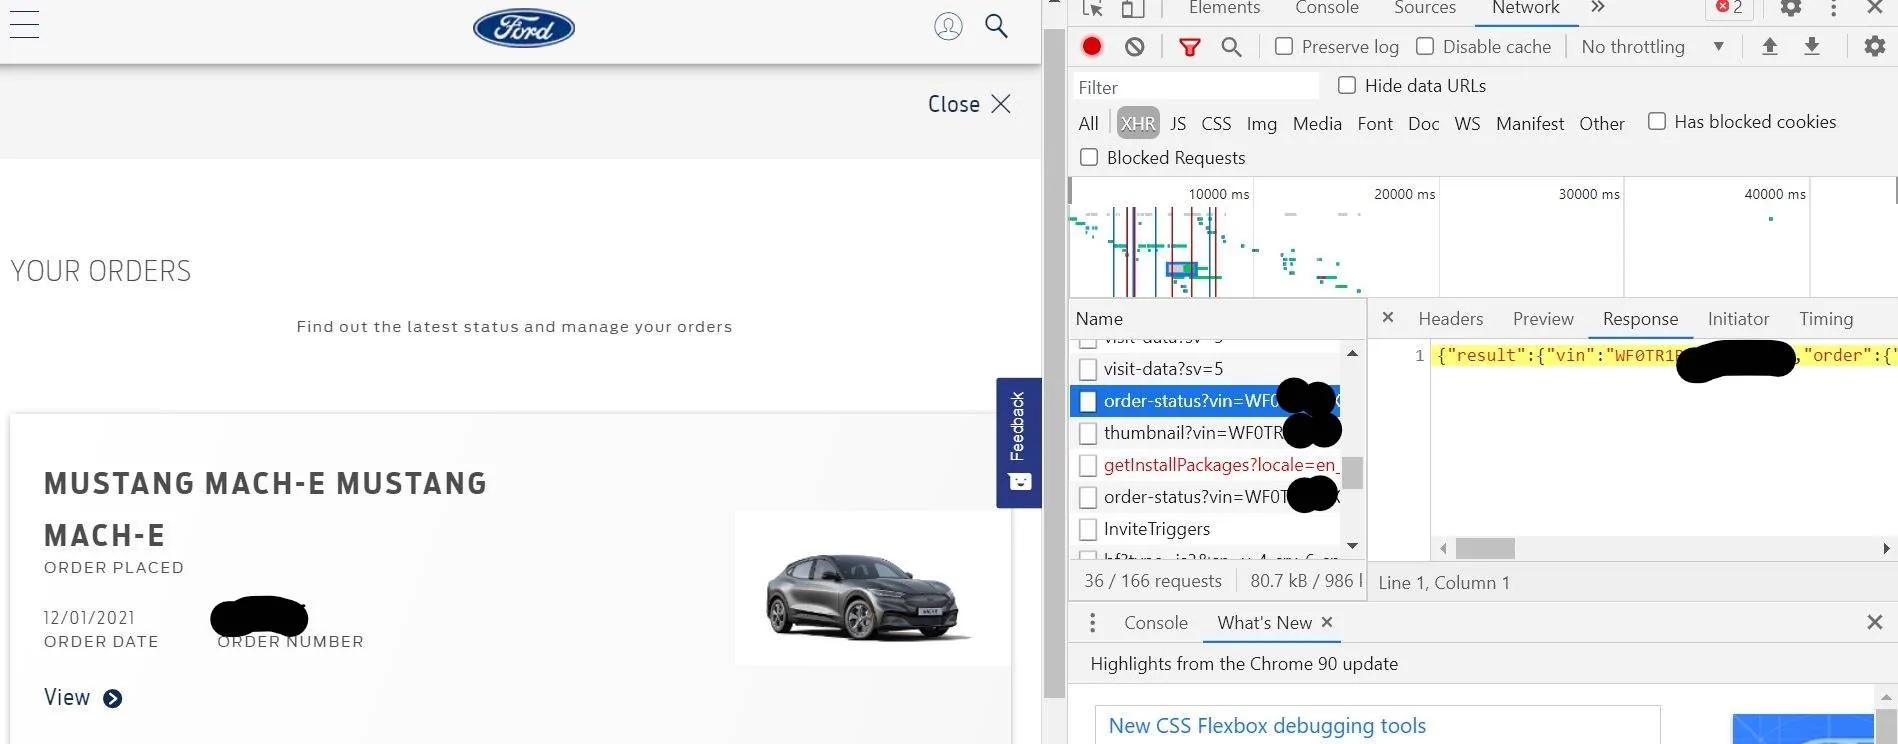Close the request details pane
The image size is (1898, 744).
tap(1387, 317)
